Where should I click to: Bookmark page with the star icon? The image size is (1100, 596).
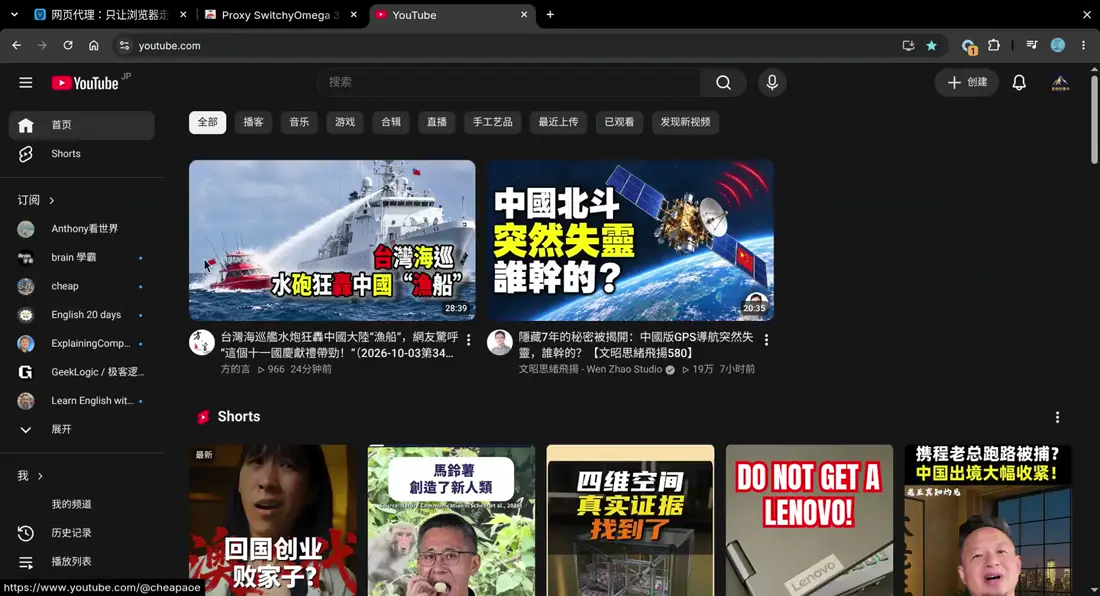point(932,46)
